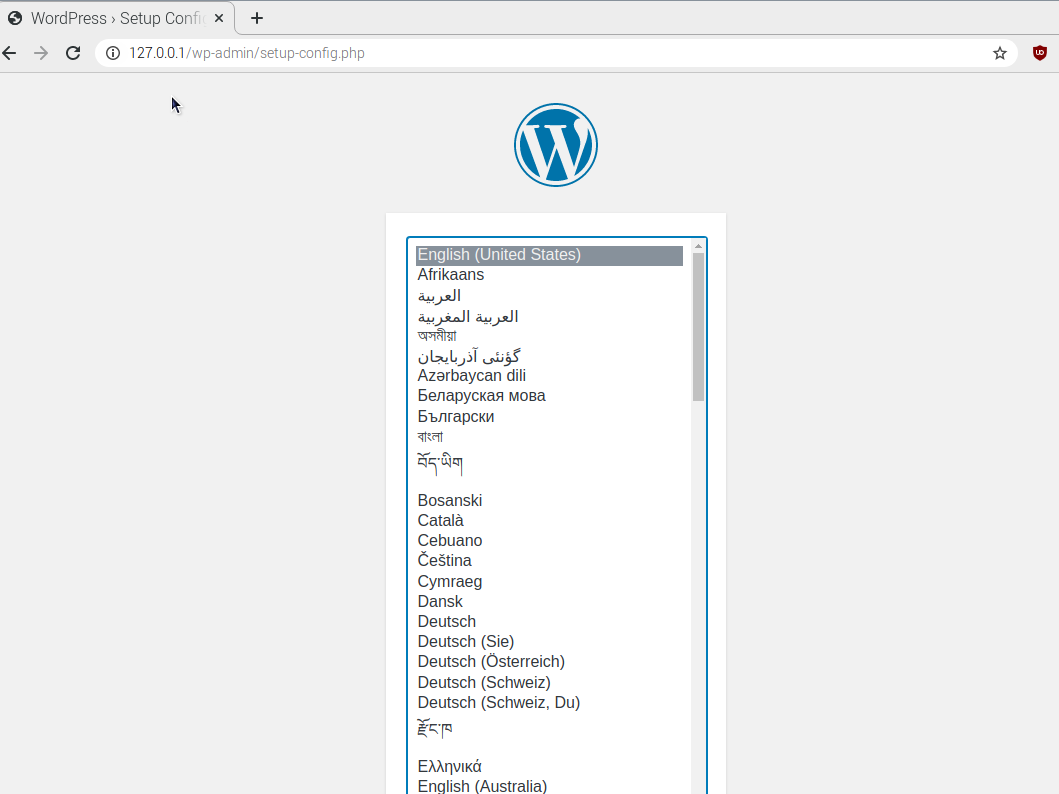Screen dimensions: 1059x794
Task: Open the uBlock Origin extension icon
Action: pyautogui.click(x=1040, y=53)
